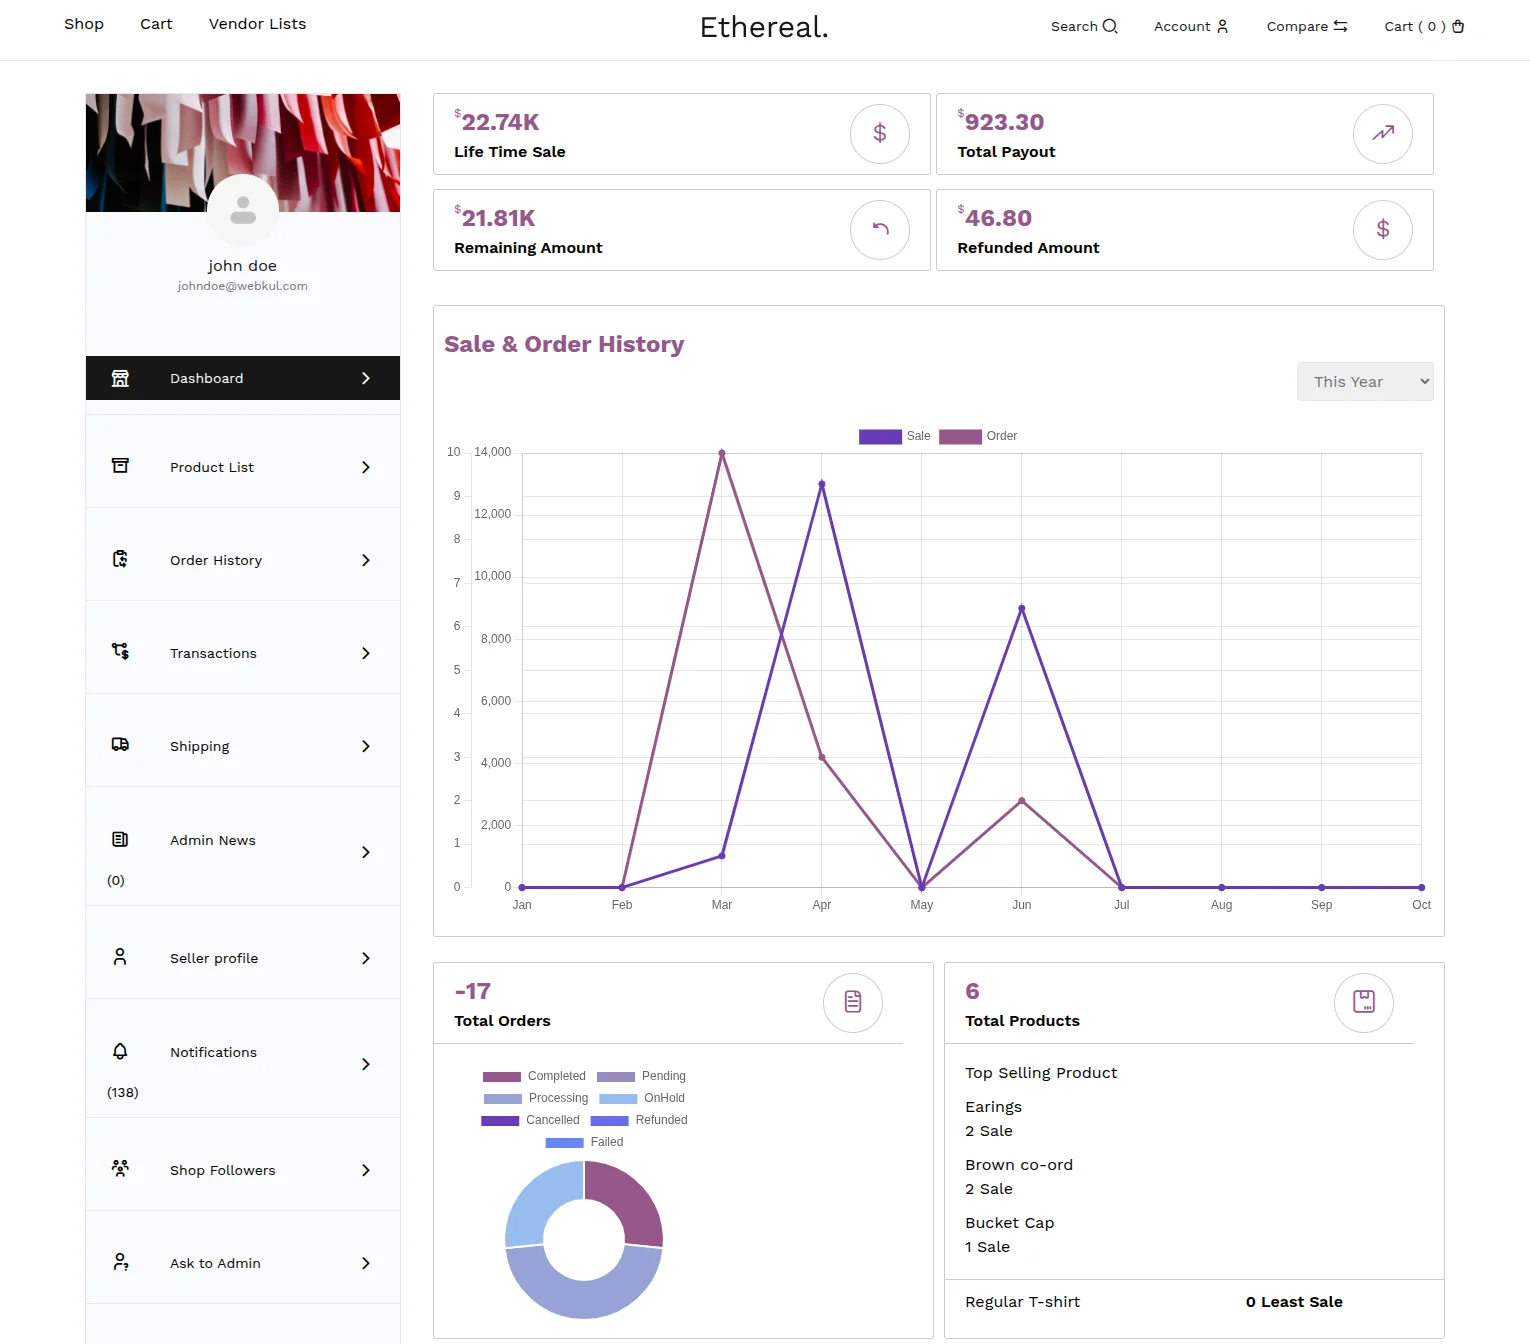Click the dollar icon on Life Time Sale card
Screen dimensions: 1530x1344
coord(879,133)
